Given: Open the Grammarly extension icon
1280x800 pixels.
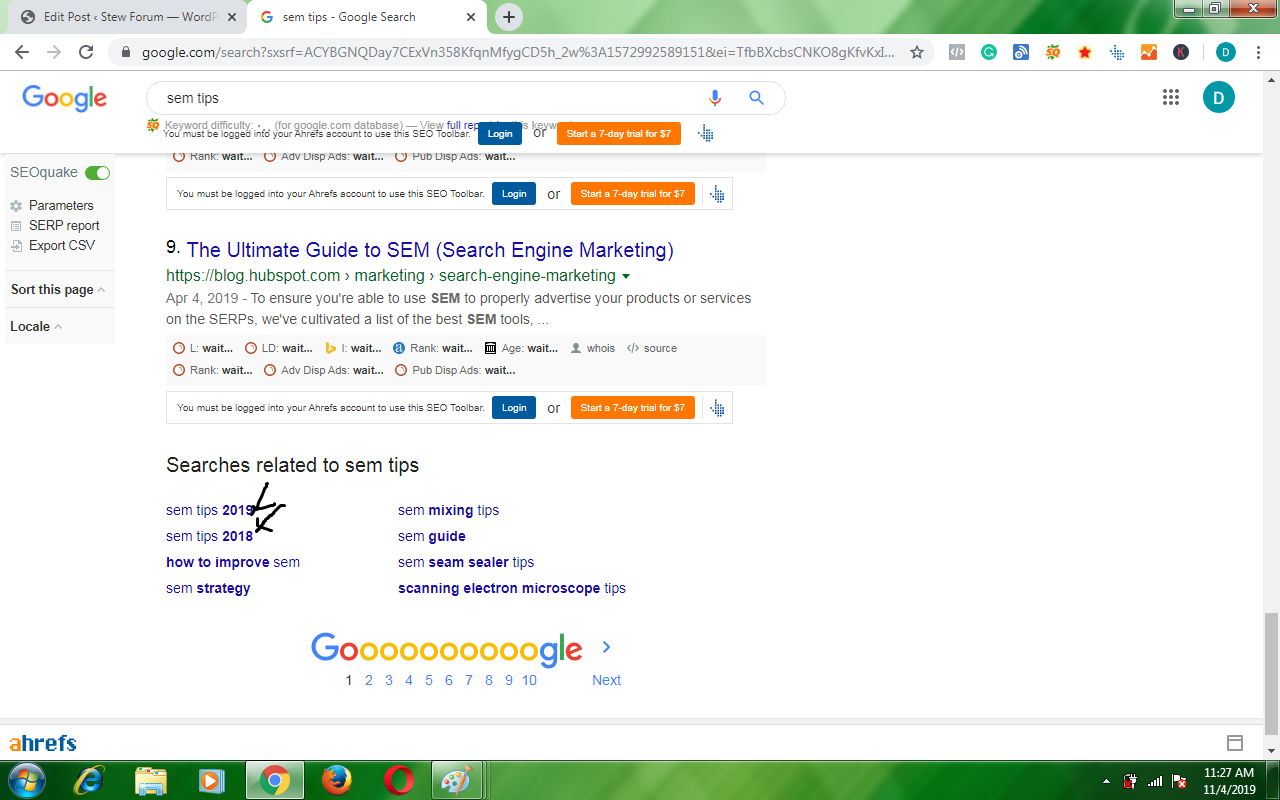Looking at the screenshot, I should [989, 52].
